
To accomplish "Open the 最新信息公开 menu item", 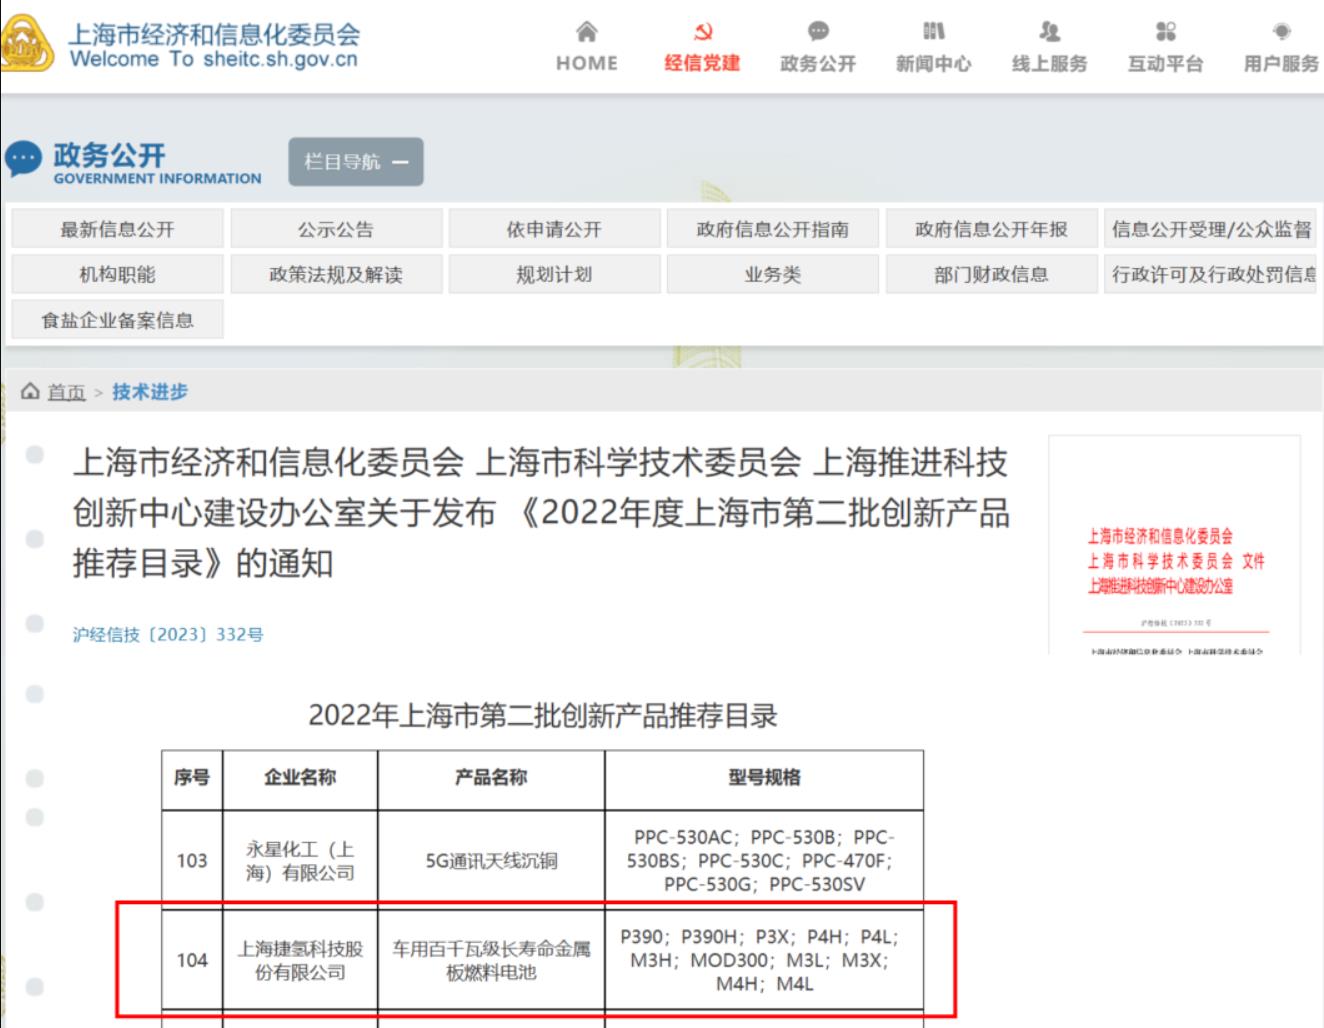I will [x=118, y=228].
